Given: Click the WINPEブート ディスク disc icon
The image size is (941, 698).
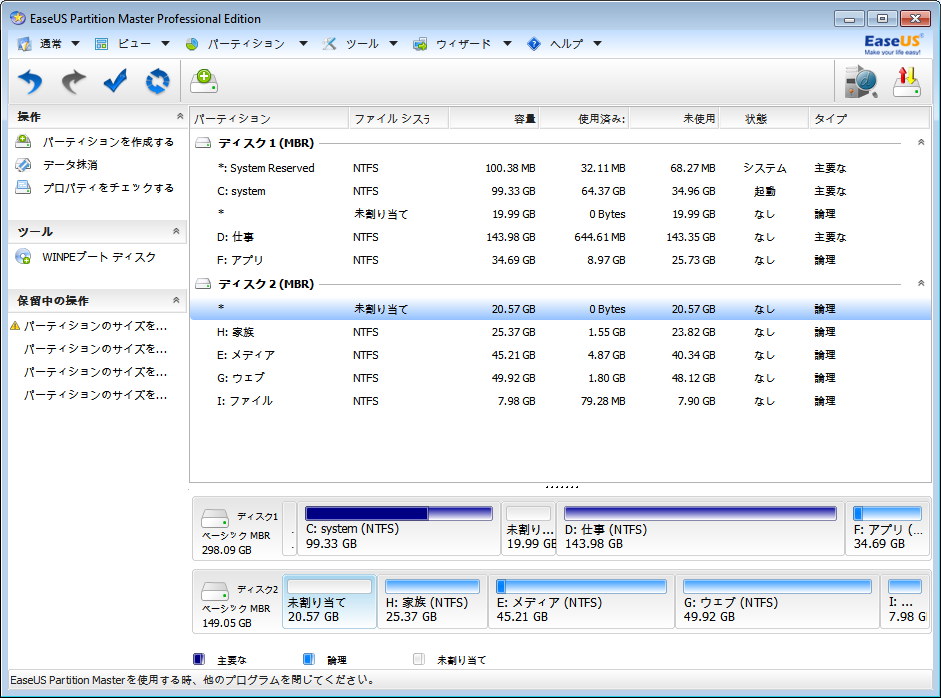Looking at the screenshot, I should click(x=23, y=257).
